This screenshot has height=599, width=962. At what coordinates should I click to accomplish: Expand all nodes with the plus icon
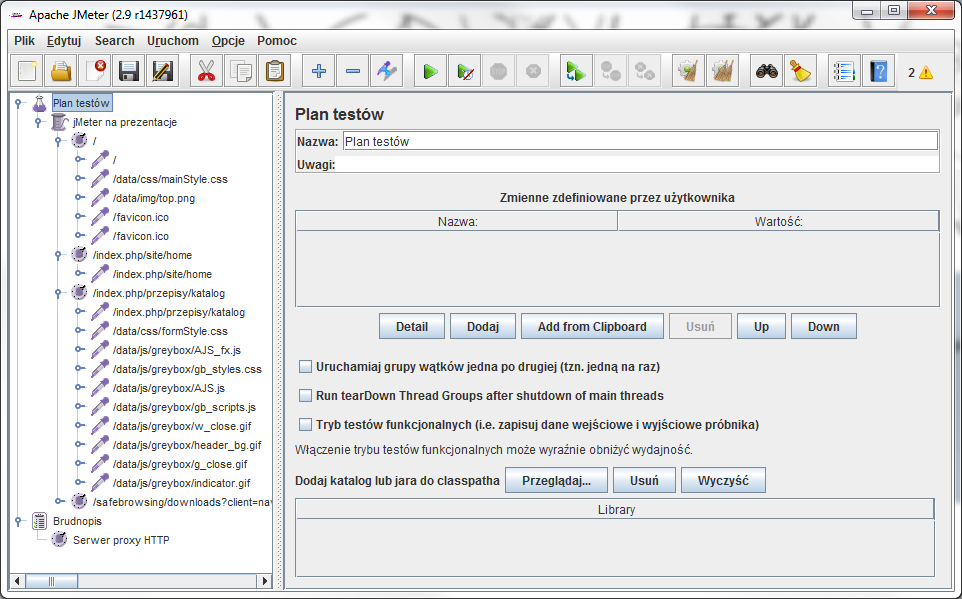coord(318,71)
